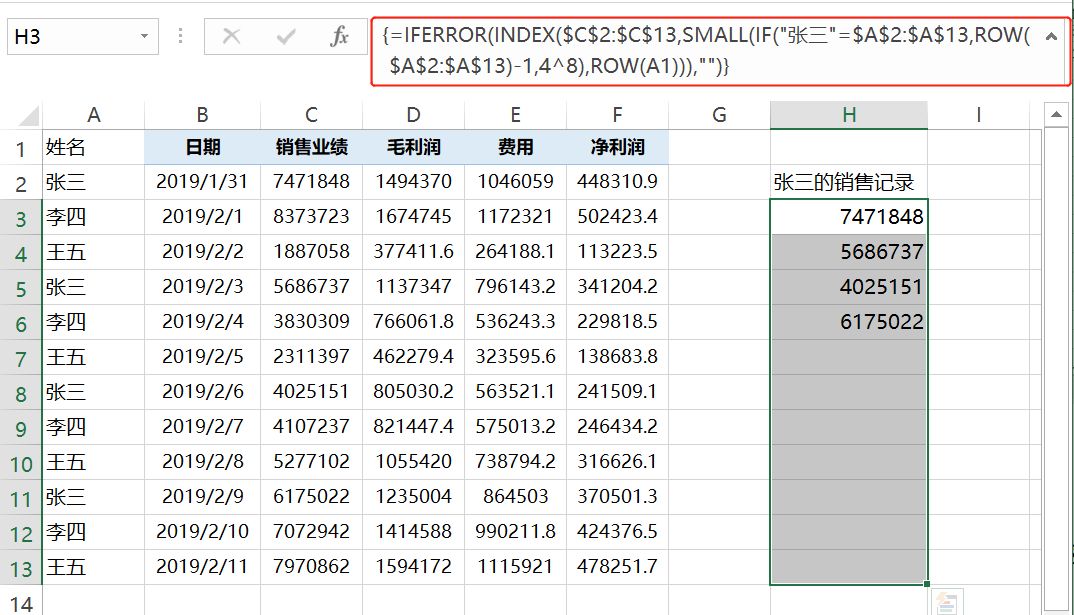
Task: Select column A header
Action: pos(94,115)
